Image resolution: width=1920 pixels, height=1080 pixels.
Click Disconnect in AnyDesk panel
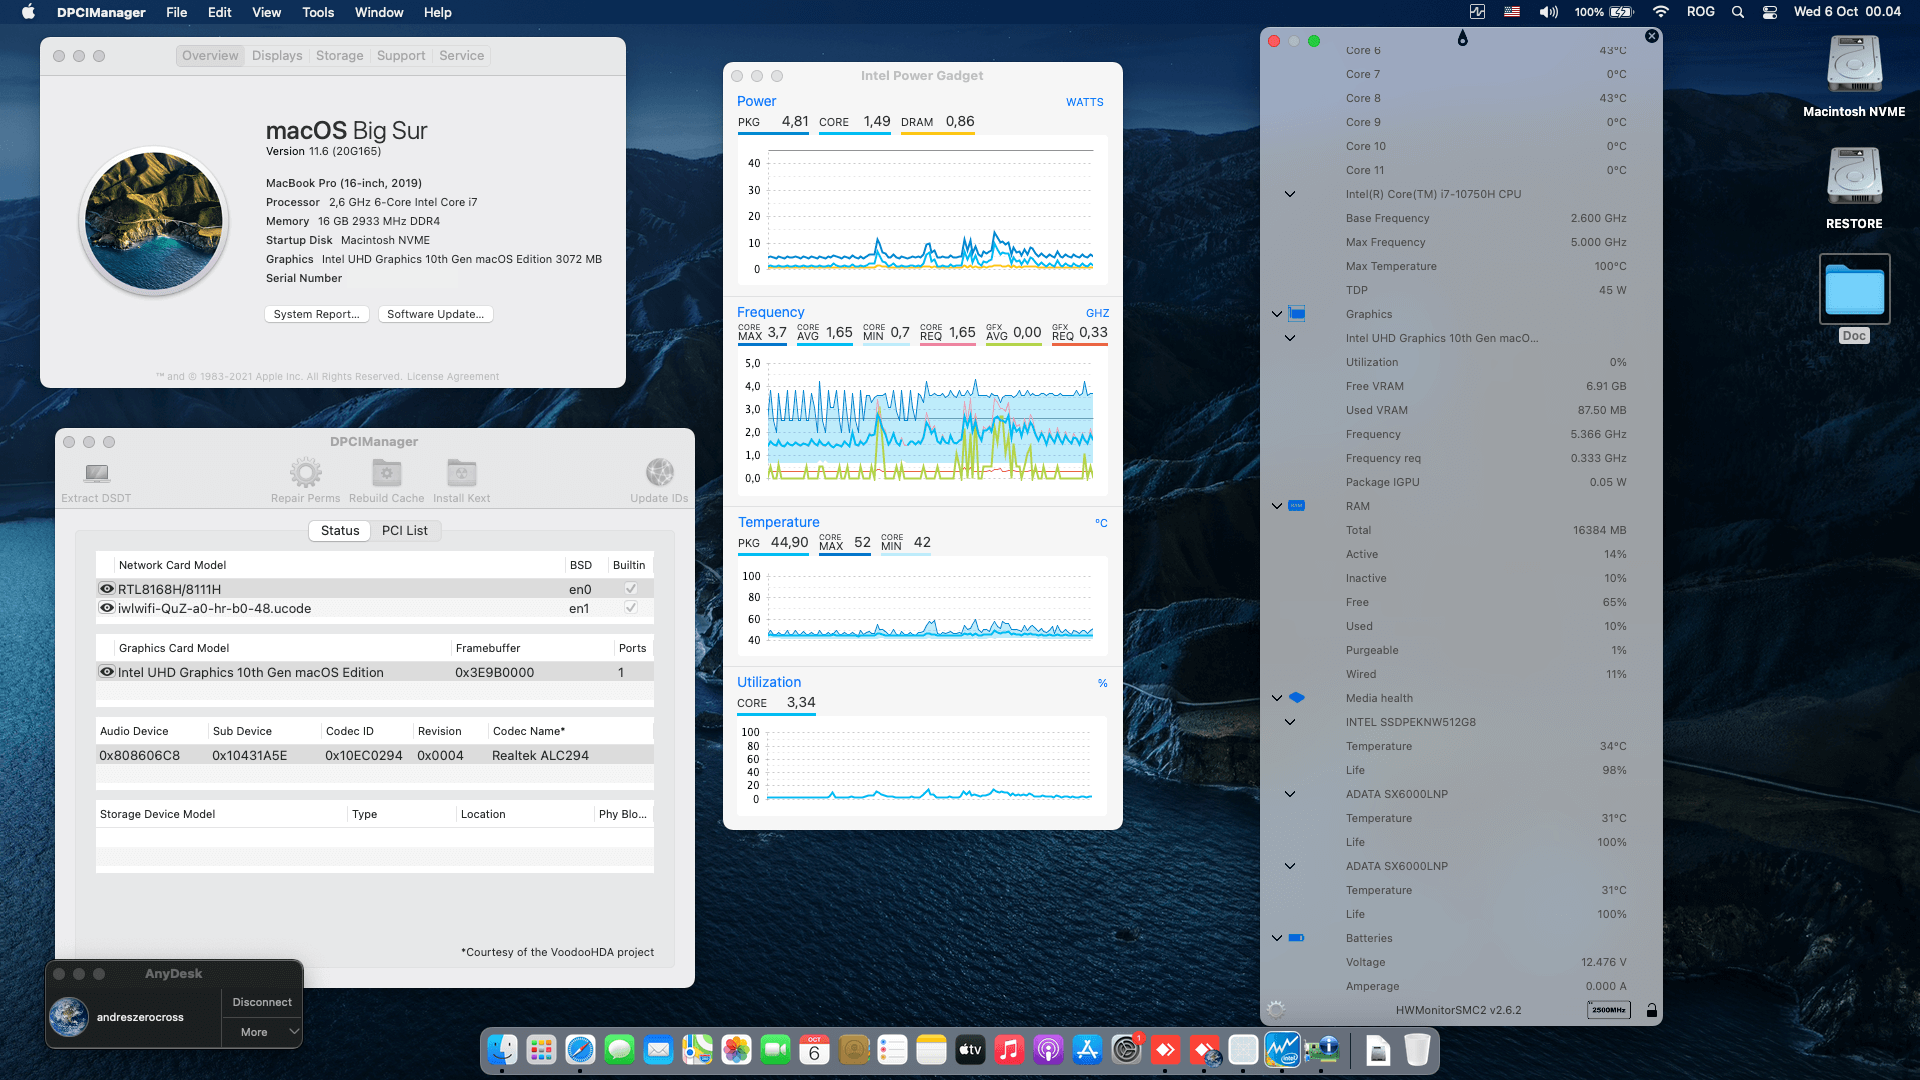click(262, 1002)
